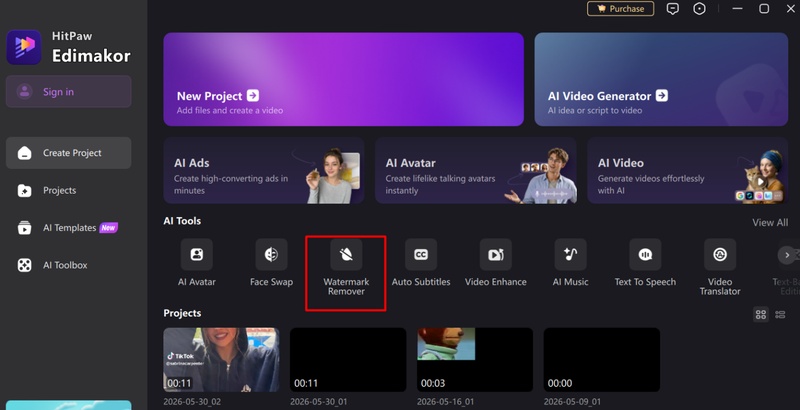
Task: Open the Video Translator tool
Action: [x=720, y=254]
